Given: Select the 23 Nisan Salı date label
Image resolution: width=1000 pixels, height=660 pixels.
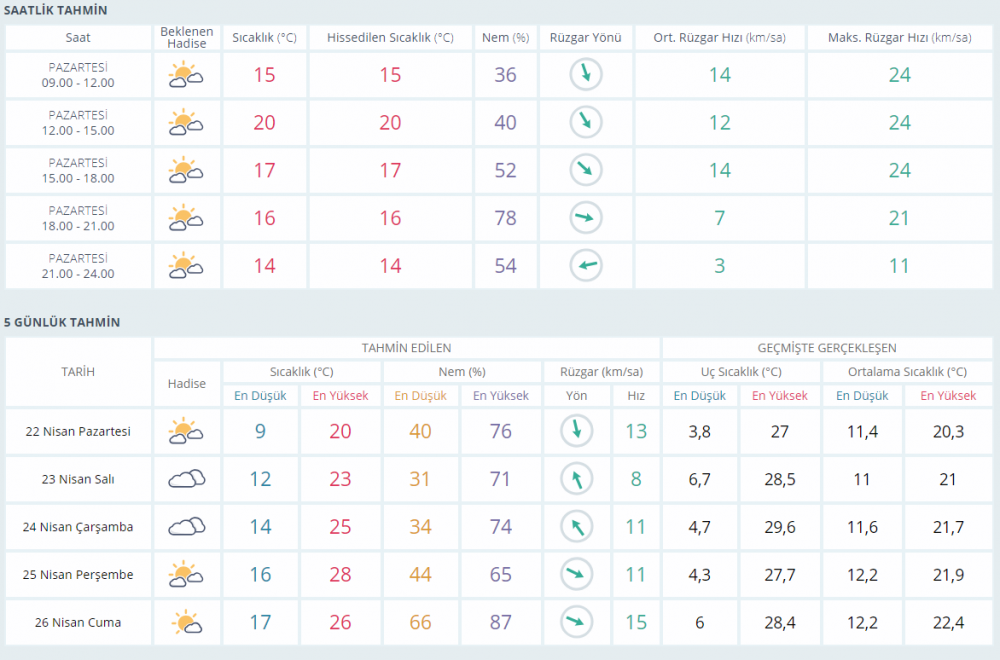Looking at the screenshot, I should pos(78,479).
